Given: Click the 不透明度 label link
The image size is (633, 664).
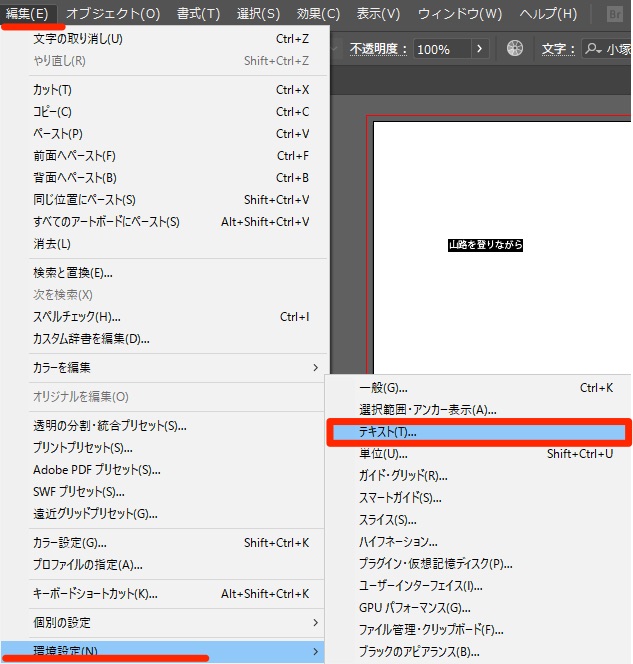Looking at the screenshot, I should click(x=378, y=49).
